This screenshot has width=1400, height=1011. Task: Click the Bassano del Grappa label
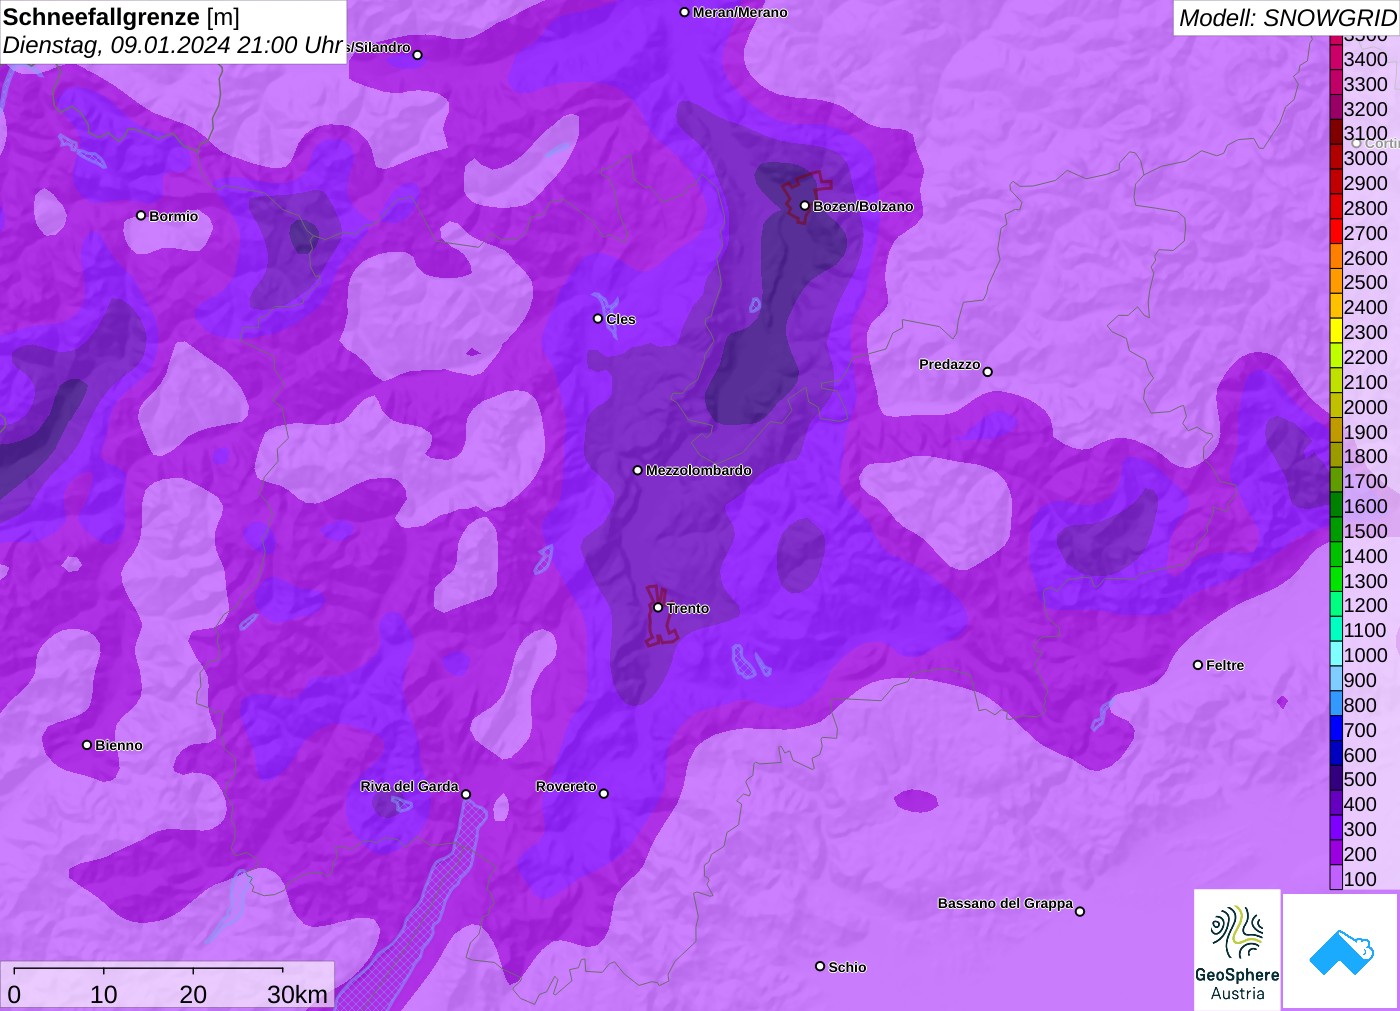tap(1005, 903)
